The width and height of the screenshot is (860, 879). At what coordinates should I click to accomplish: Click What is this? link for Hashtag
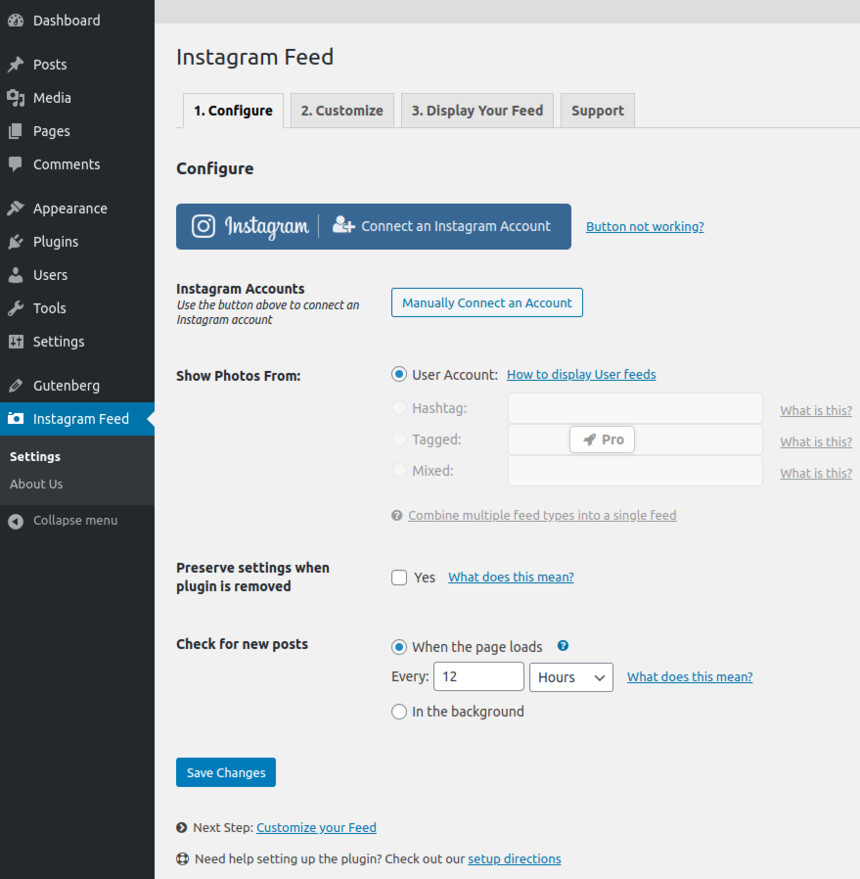coord(816,410)
